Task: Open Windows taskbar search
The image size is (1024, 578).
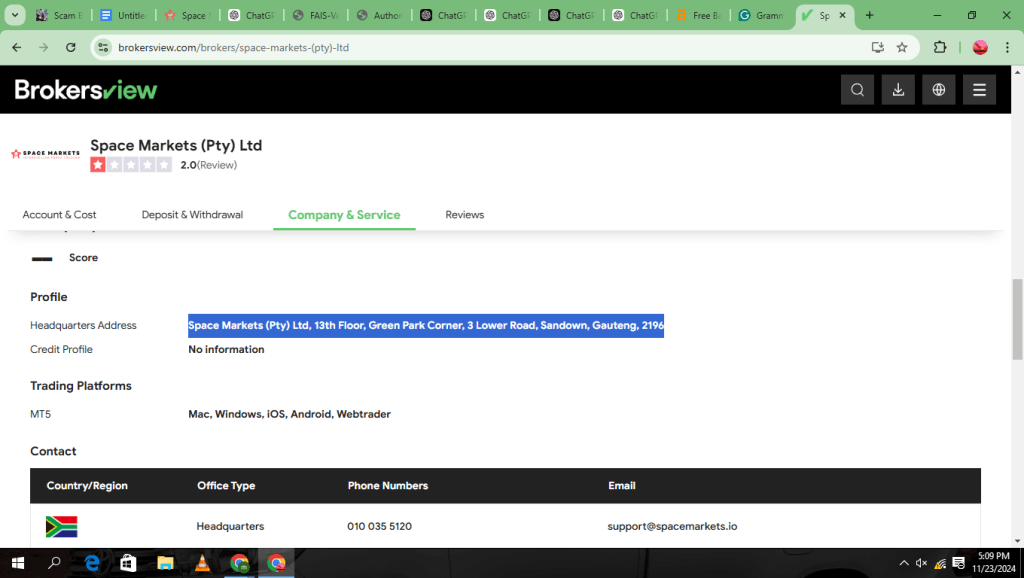Action: pyautogui.click(x=55, y=563)
